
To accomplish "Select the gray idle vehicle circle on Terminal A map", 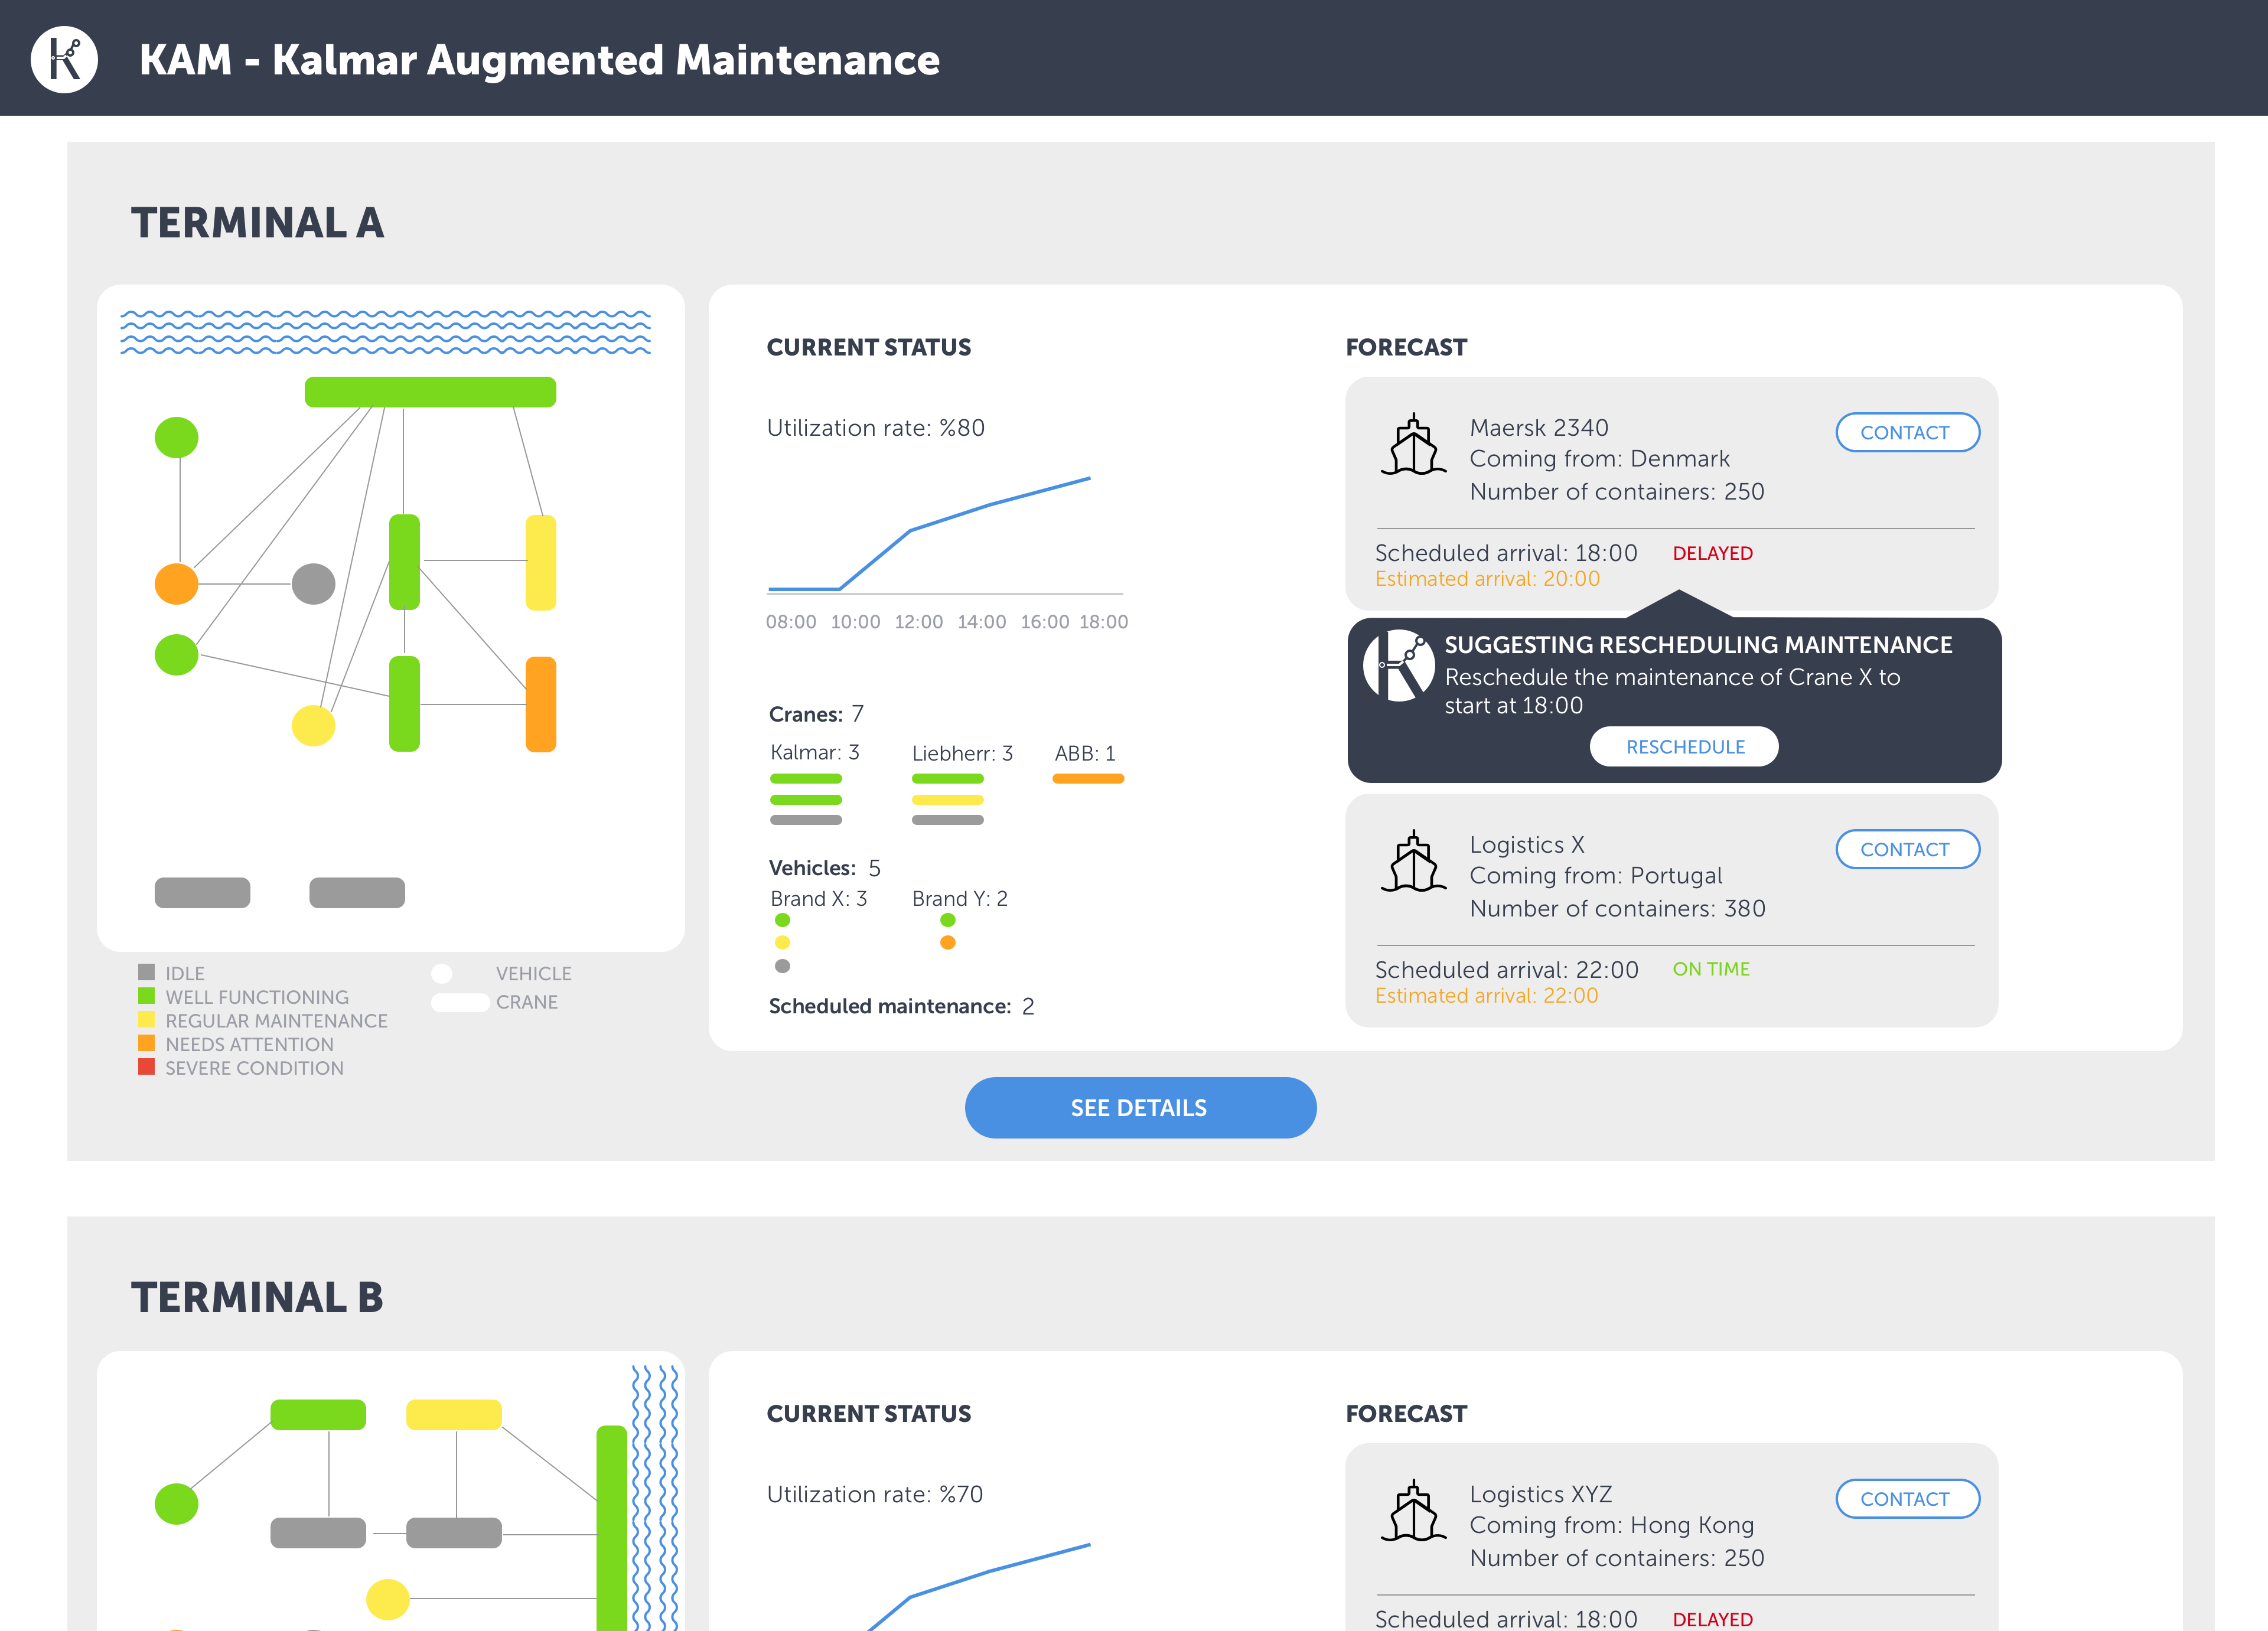I will (x=313, y=584).
